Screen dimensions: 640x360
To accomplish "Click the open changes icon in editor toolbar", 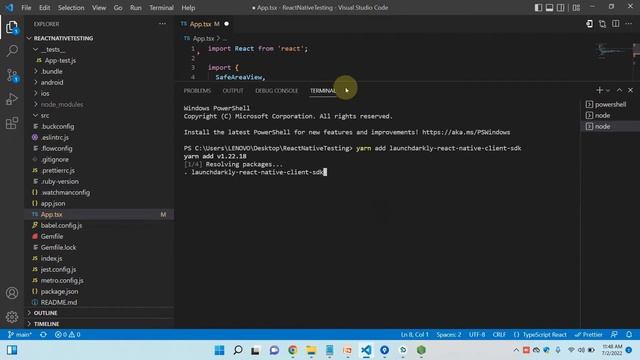I will (602, 24).
